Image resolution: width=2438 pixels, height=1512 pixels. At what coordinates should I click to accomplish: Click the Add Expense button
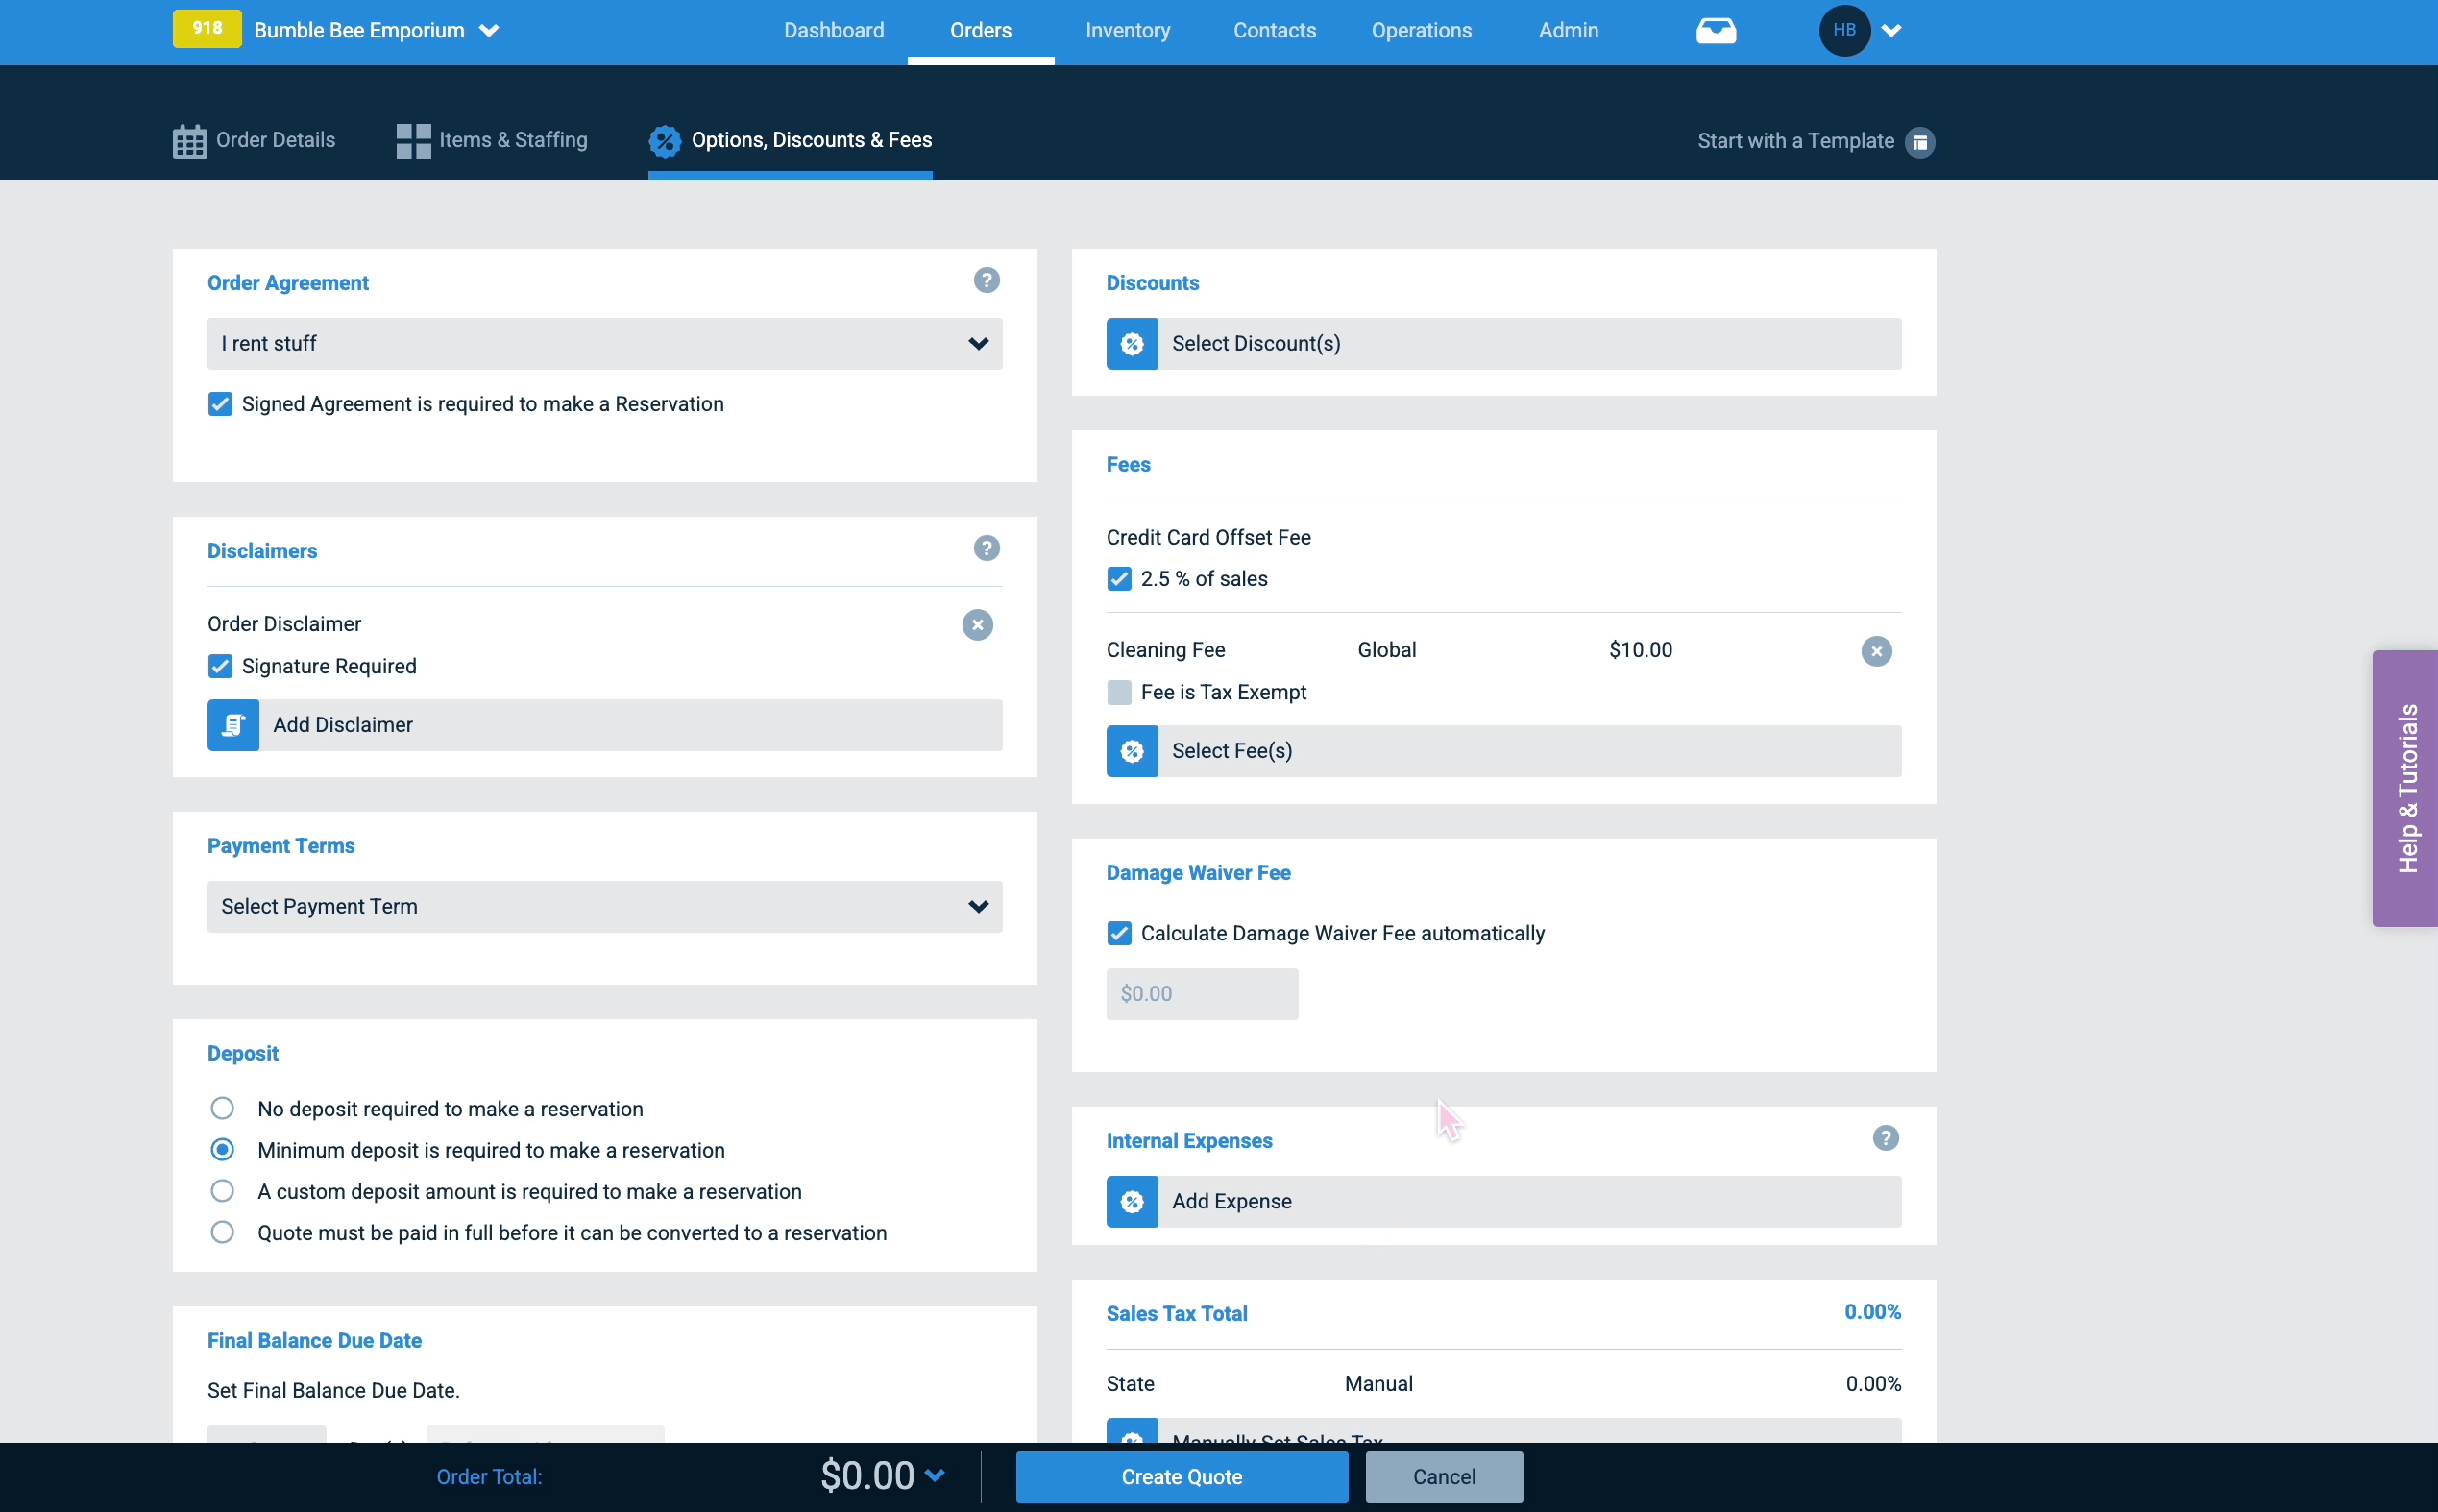click(x=1504, y=1202)
